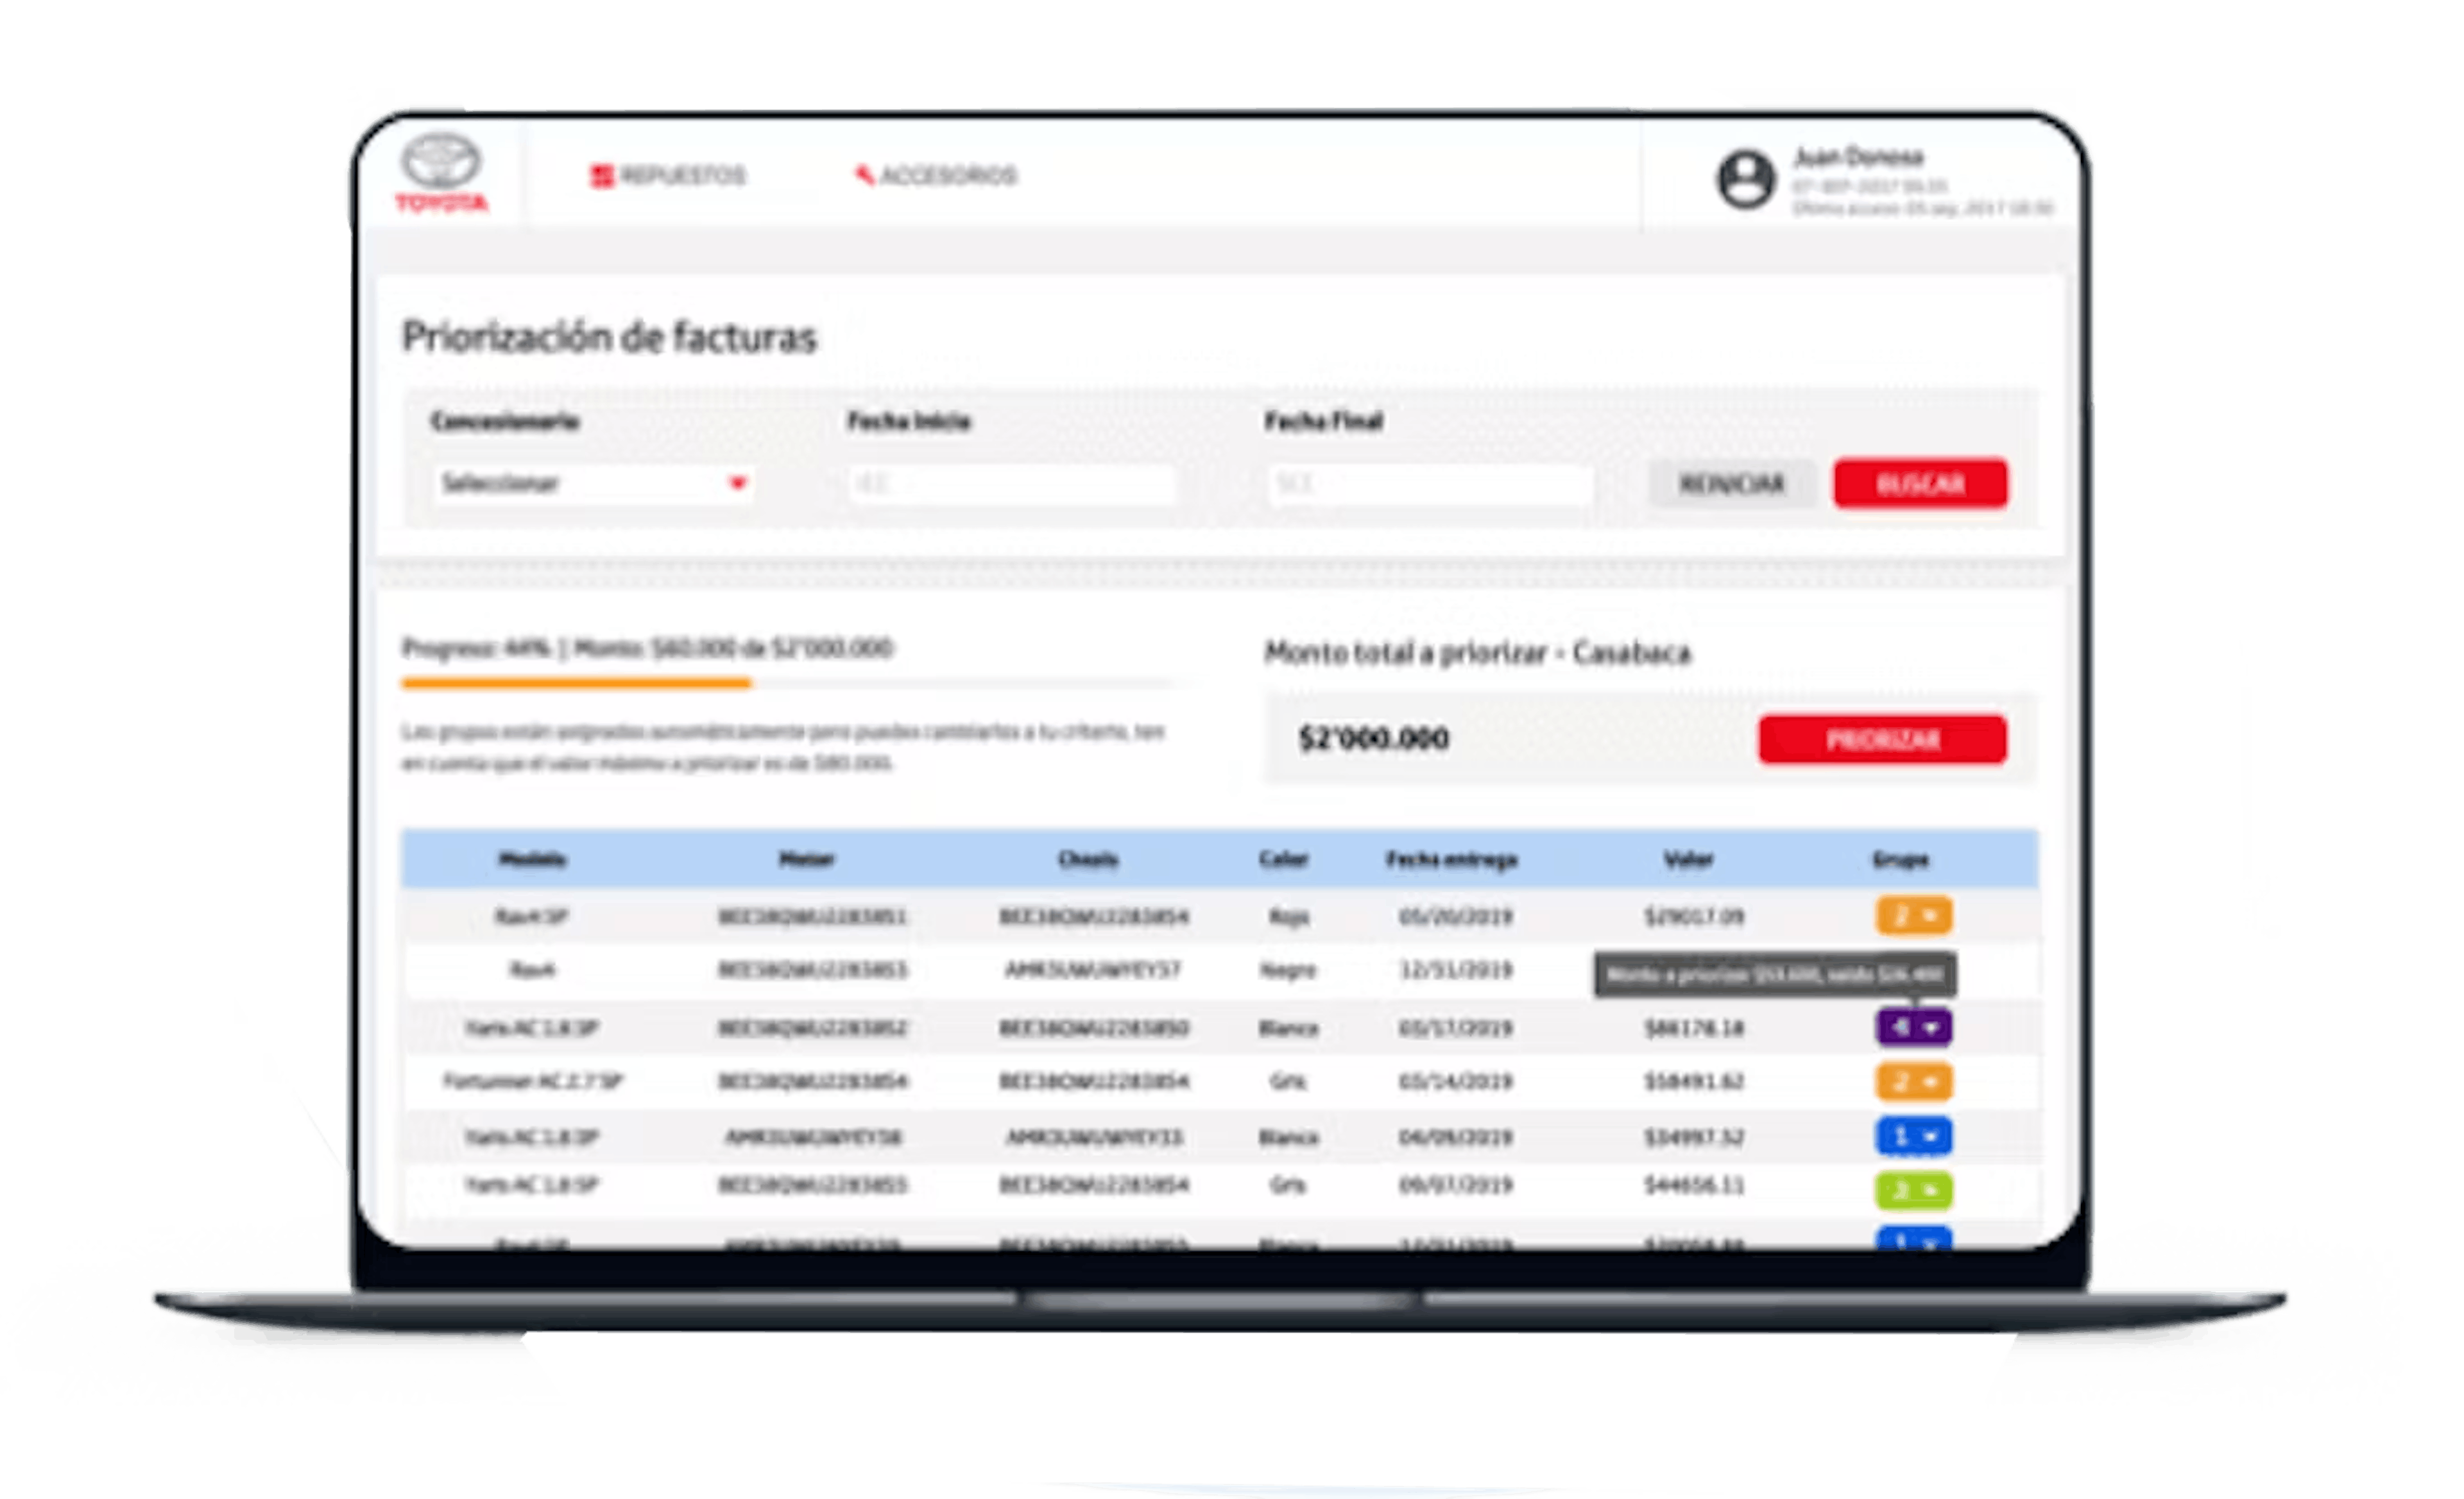Viewport: 2464px width, 1499px height.
Task: Click the Priorización de facturas heading
Action: [x=609, y=337]
